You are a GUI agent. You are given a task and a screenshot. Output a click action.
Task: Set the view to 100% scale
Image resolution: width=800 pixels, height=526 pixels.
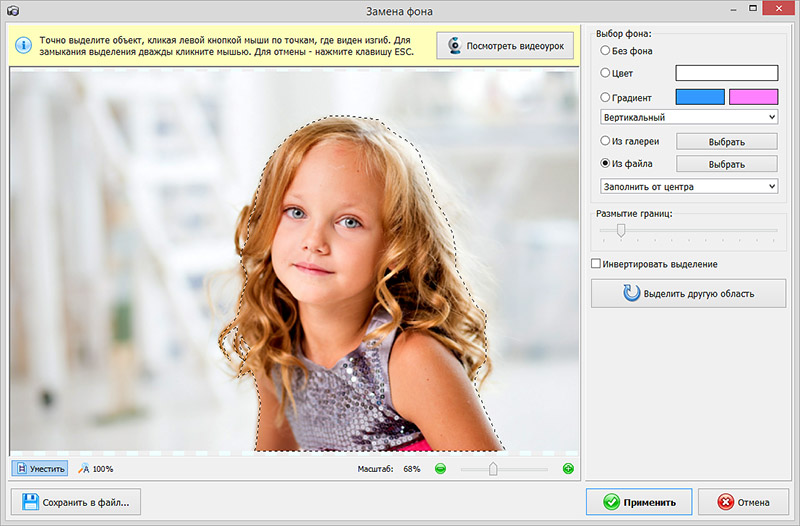pos(96,468)
